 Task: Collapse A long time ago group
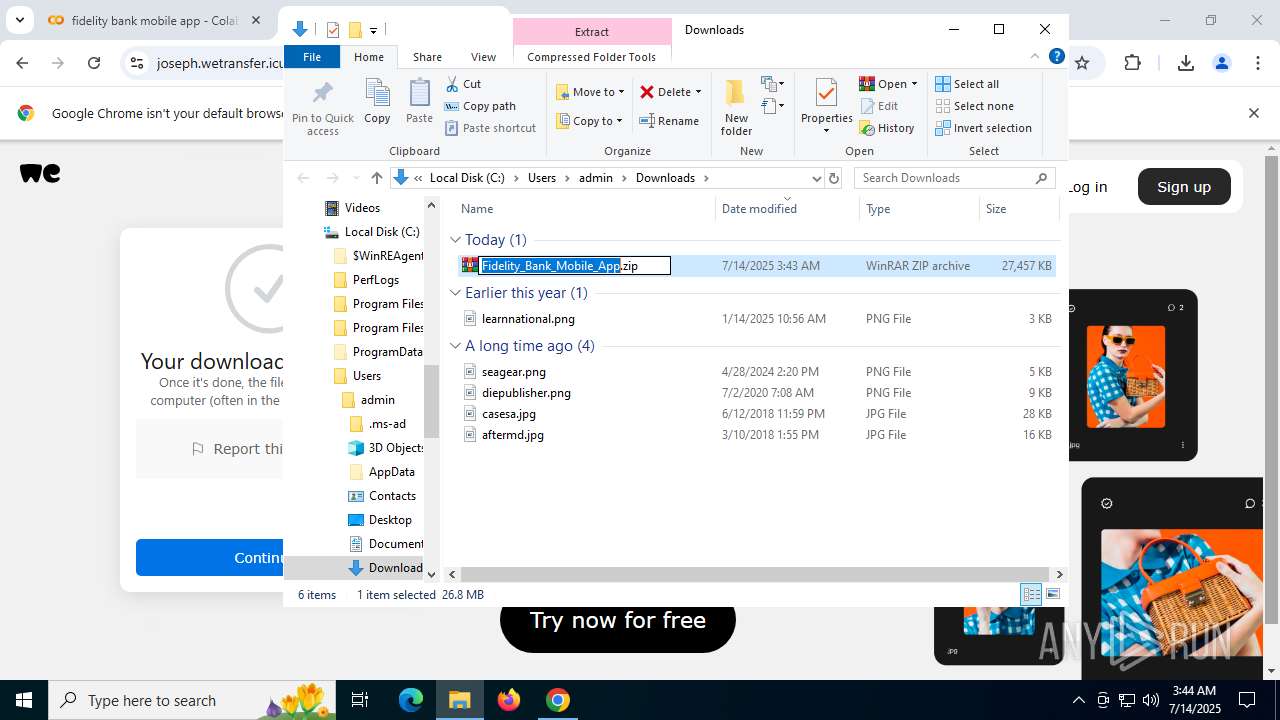point(455,346)
